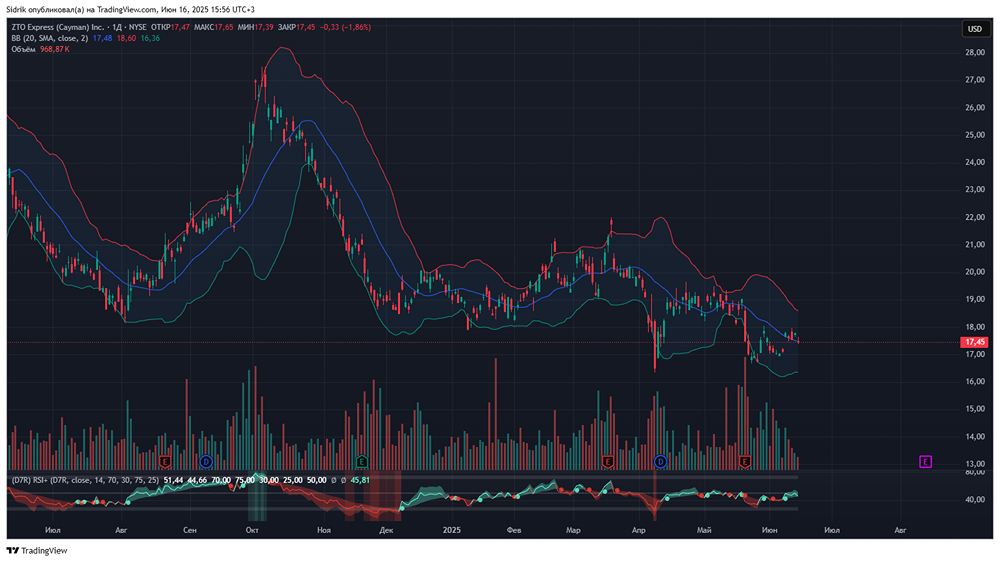Click the 20,00 price axis label
Viewport: 1000px width, 562px height.
tap(975, 272)
